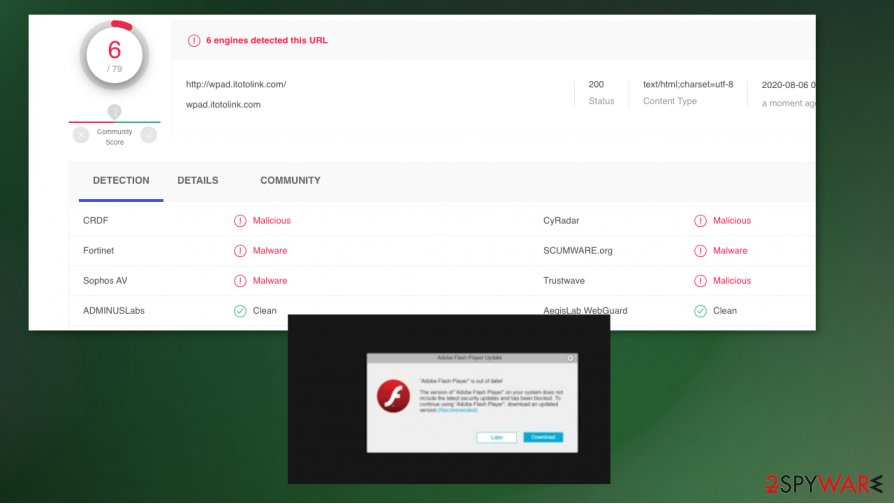Click the Community Score label
894x504 pixels.
click(x=115, y=137)
